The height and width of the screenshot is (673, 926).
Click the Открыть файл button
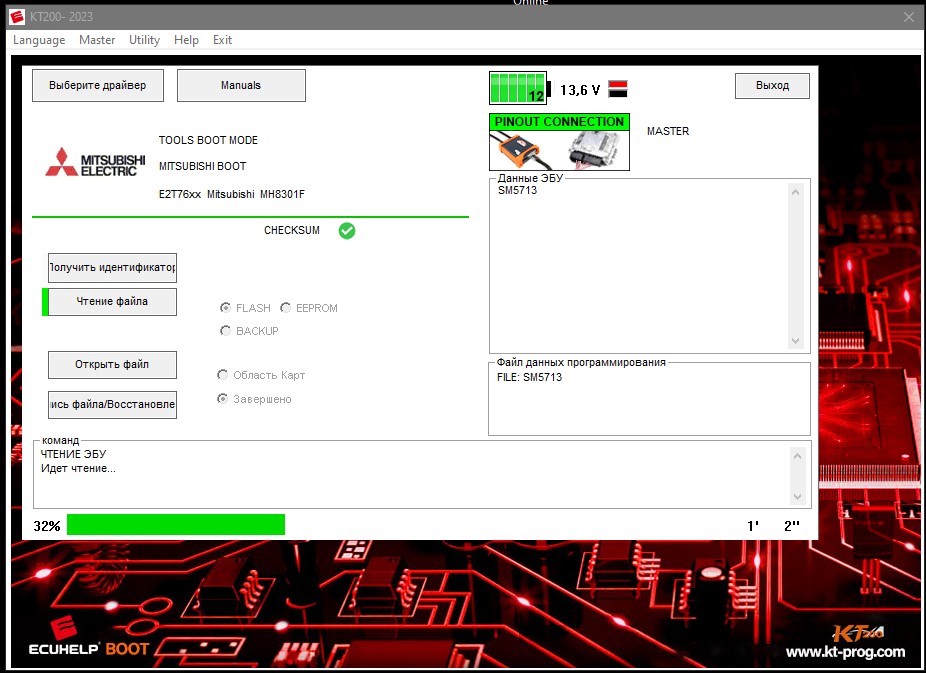point(112,365)
